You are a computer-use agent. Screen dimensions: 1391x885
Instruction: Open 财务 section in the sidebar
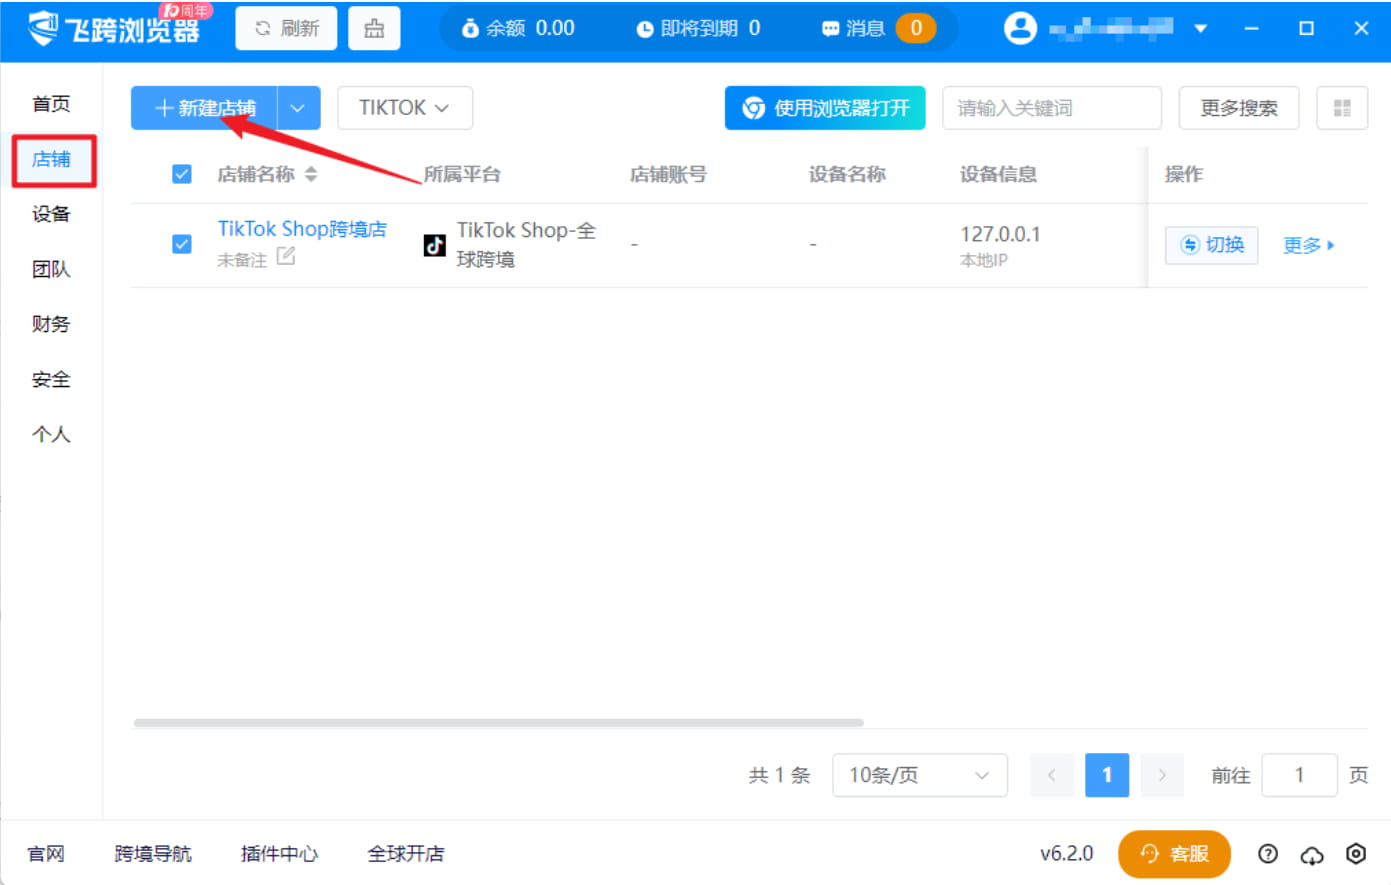[51, 324]
